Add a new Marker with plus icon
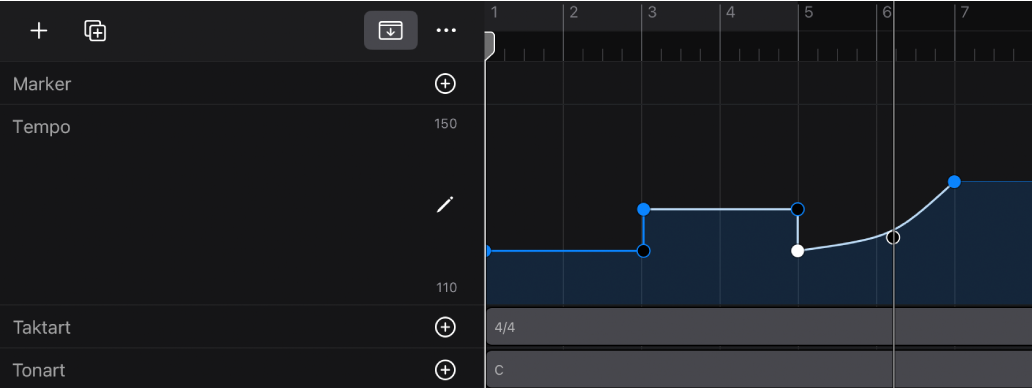Screen dimensions: 1032x388 tap(446, 84)
